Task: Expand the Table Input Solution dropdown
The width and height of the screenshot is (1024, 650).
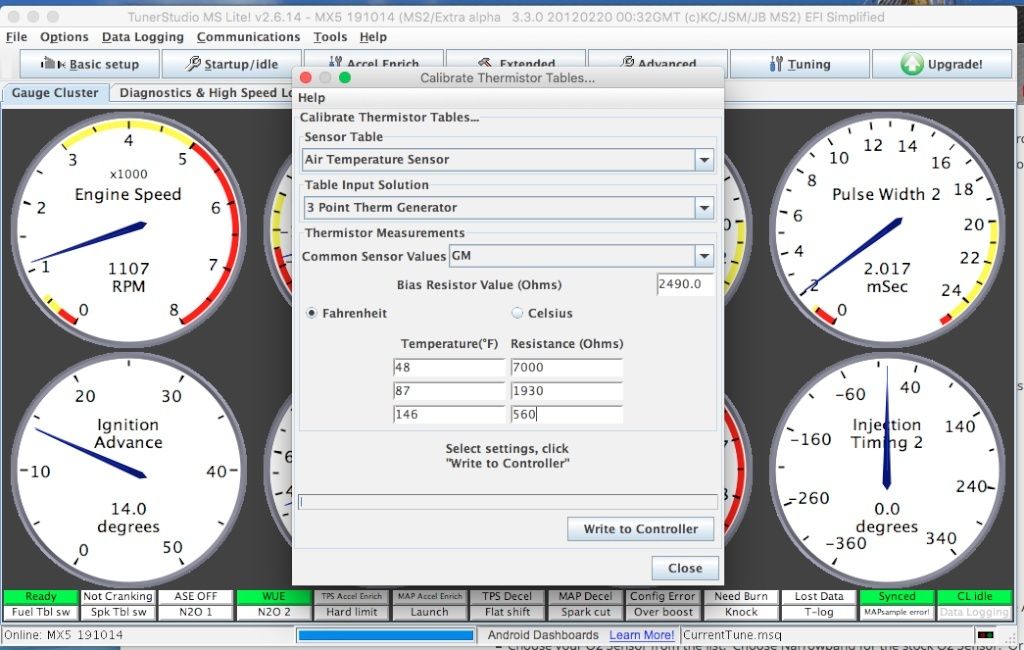Action: [x=704, y=208]
